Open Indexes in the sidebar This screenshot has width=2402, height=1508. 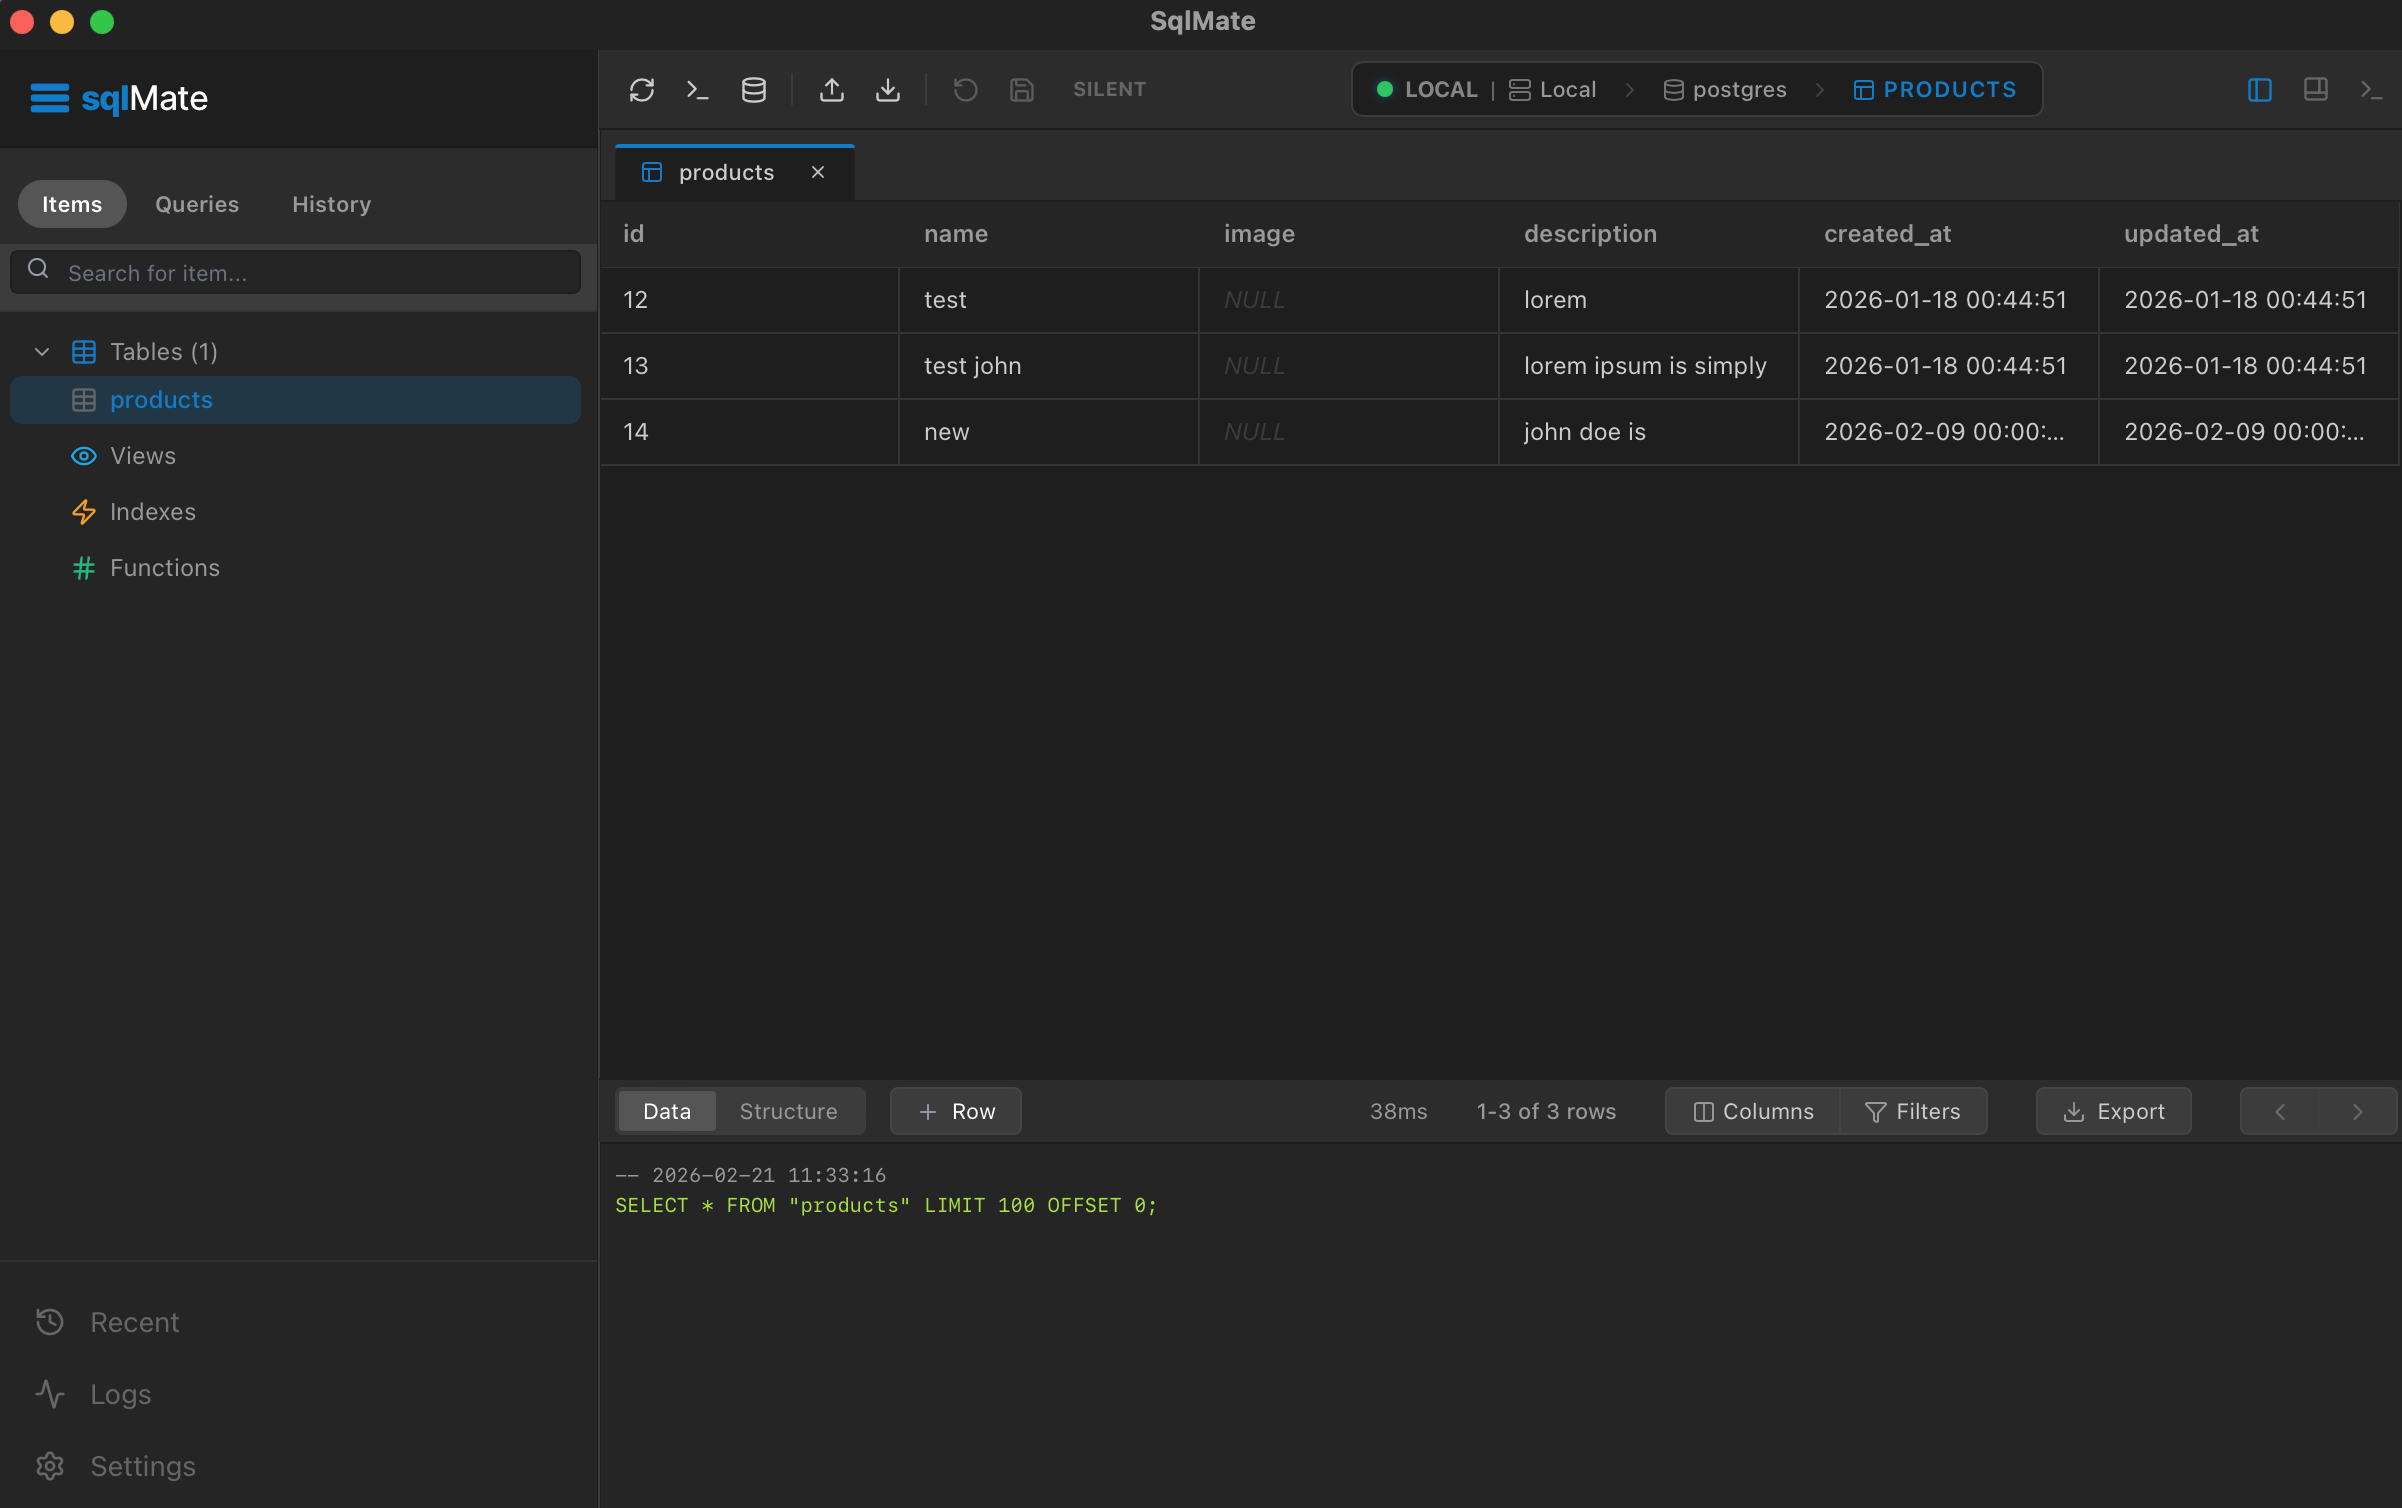click(x=153, y=512)
